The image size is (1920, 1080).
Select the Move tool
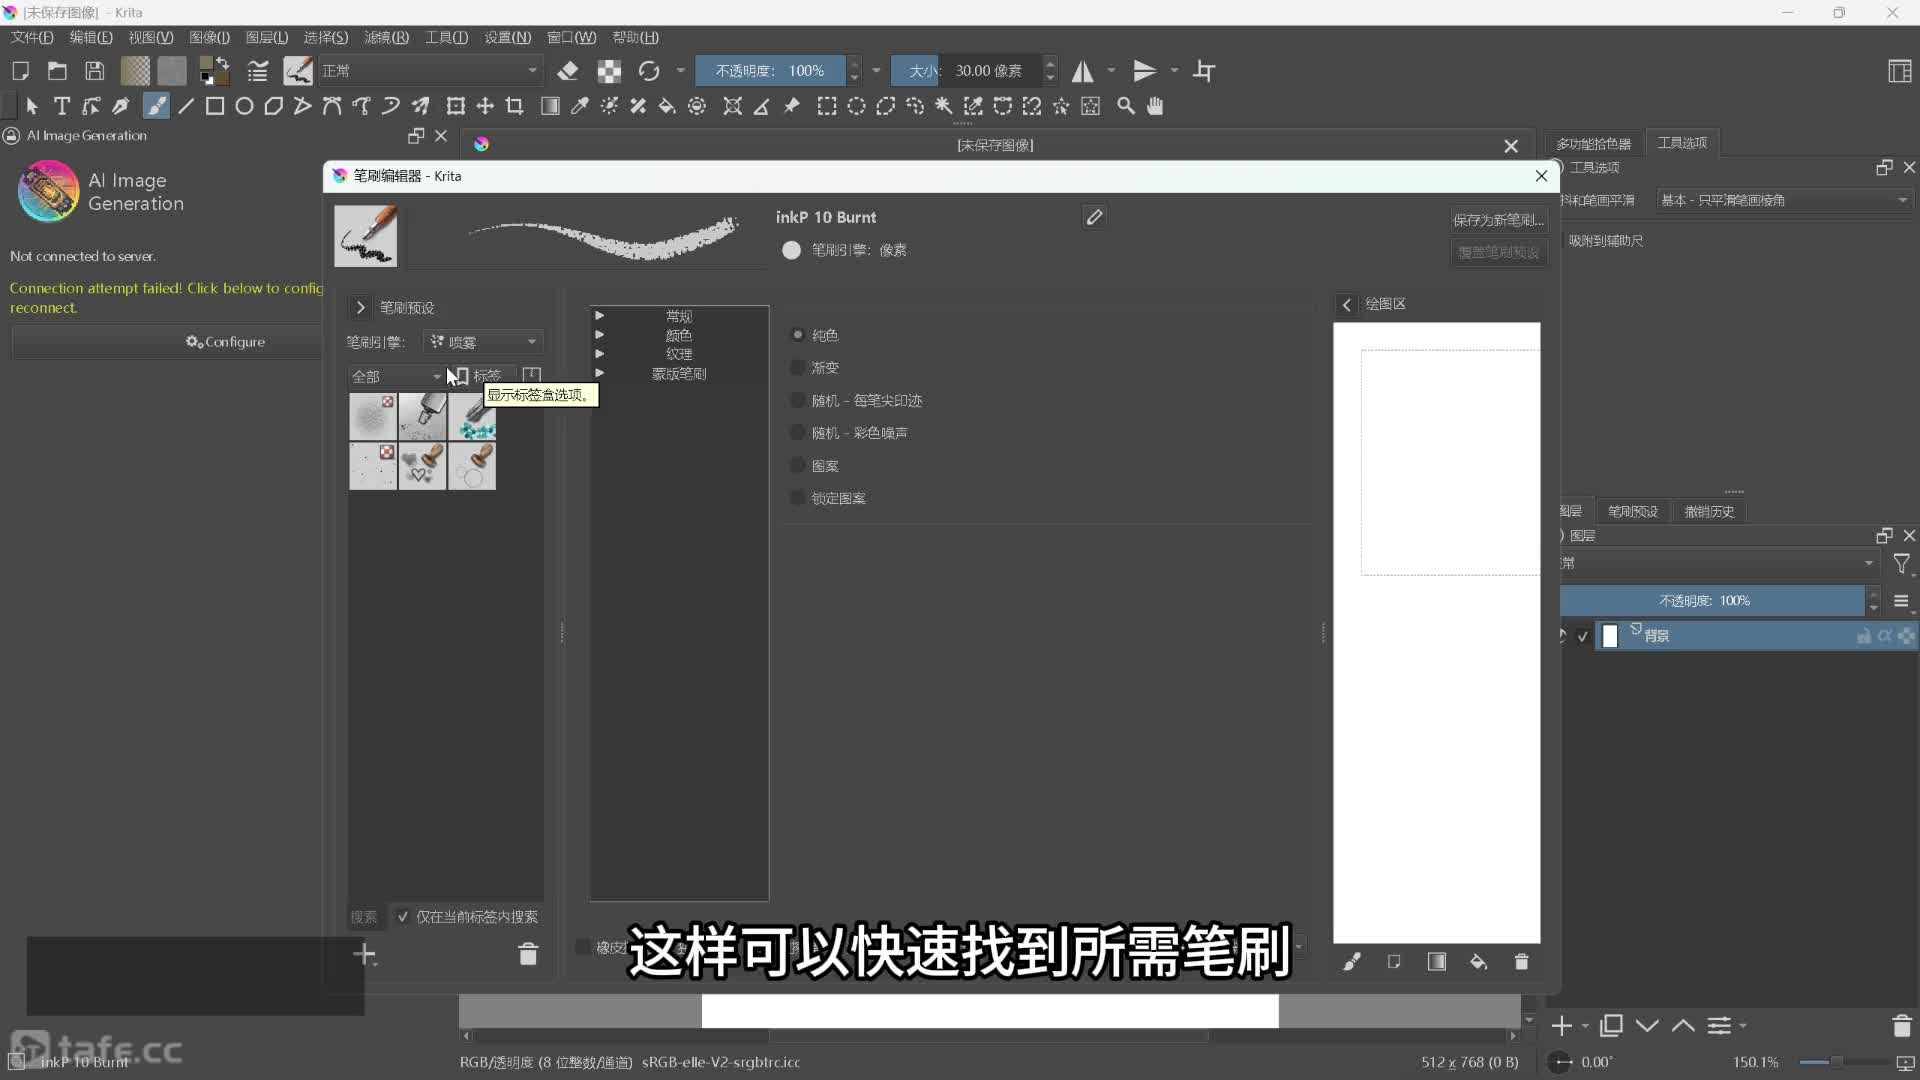click(485, 106)
